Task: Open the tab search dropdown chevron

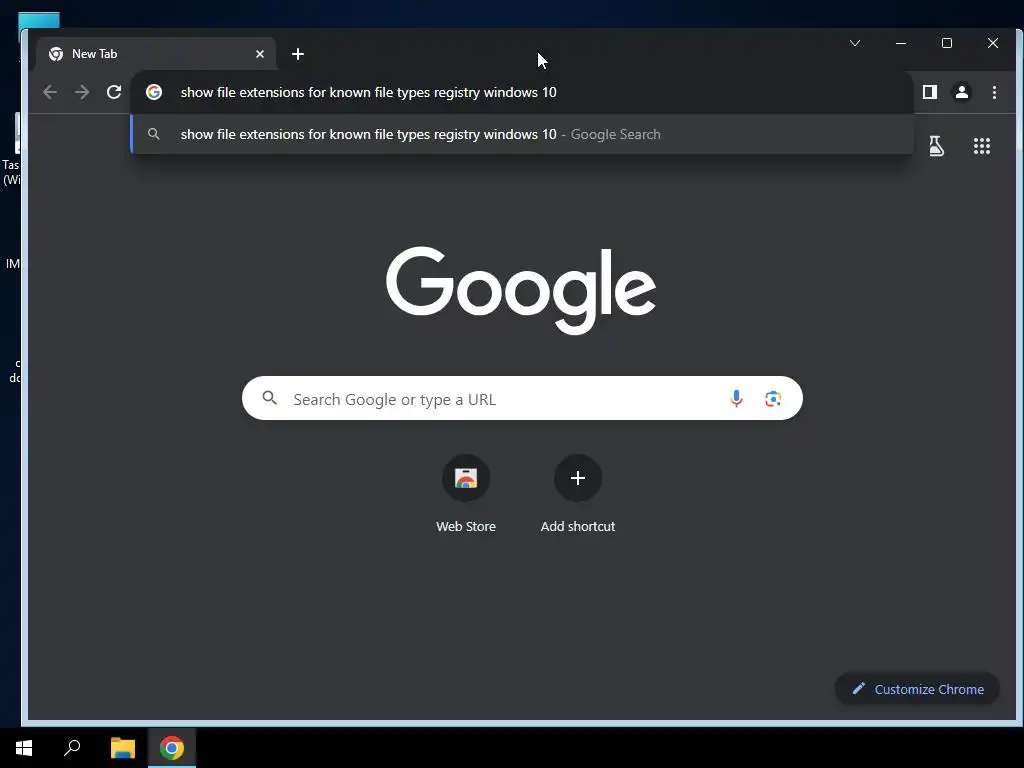Action: (855, 43)
